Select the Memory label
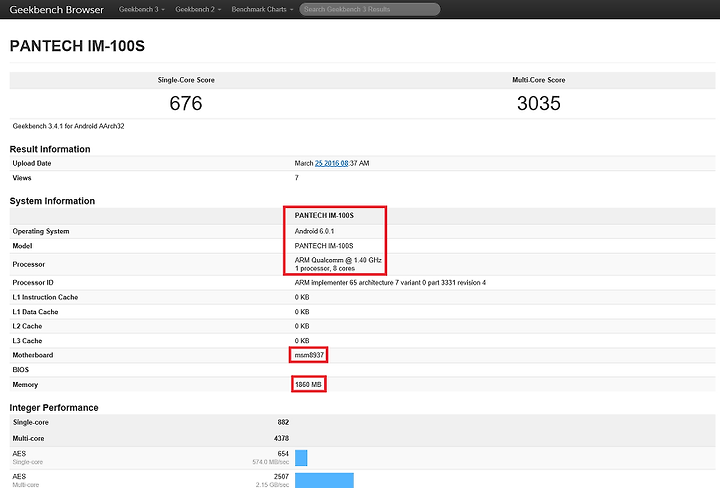Image resolution: width=720 pixels, height=488 pixels. [x=25, y=384]
